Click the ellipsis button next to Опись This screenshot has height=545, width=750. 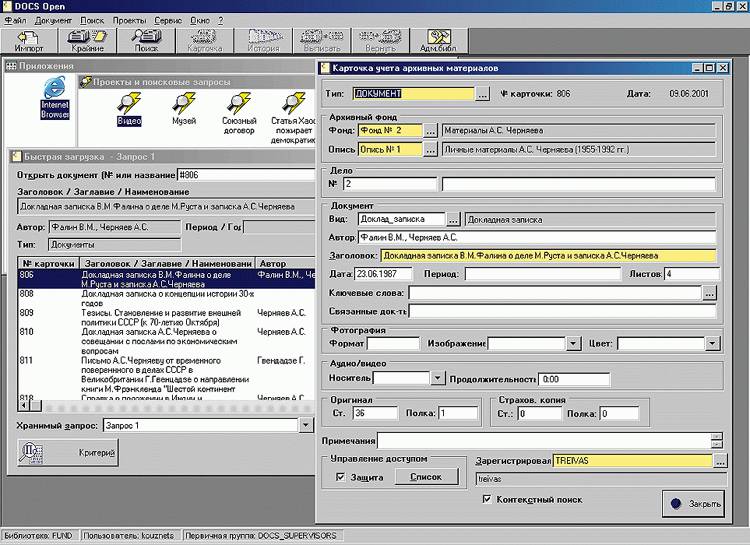[x=430, y=150]
